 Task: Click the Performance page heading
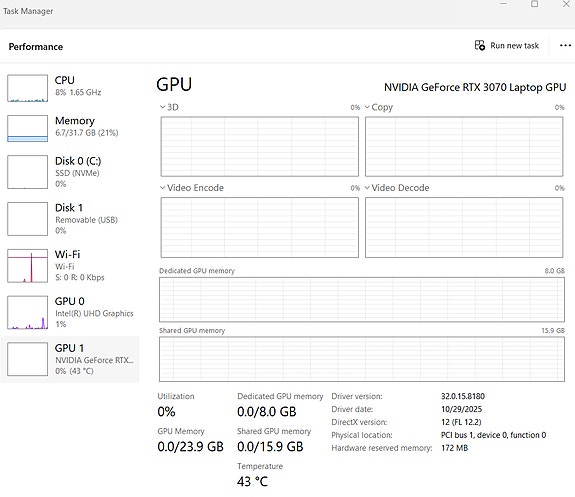(36, 47)
